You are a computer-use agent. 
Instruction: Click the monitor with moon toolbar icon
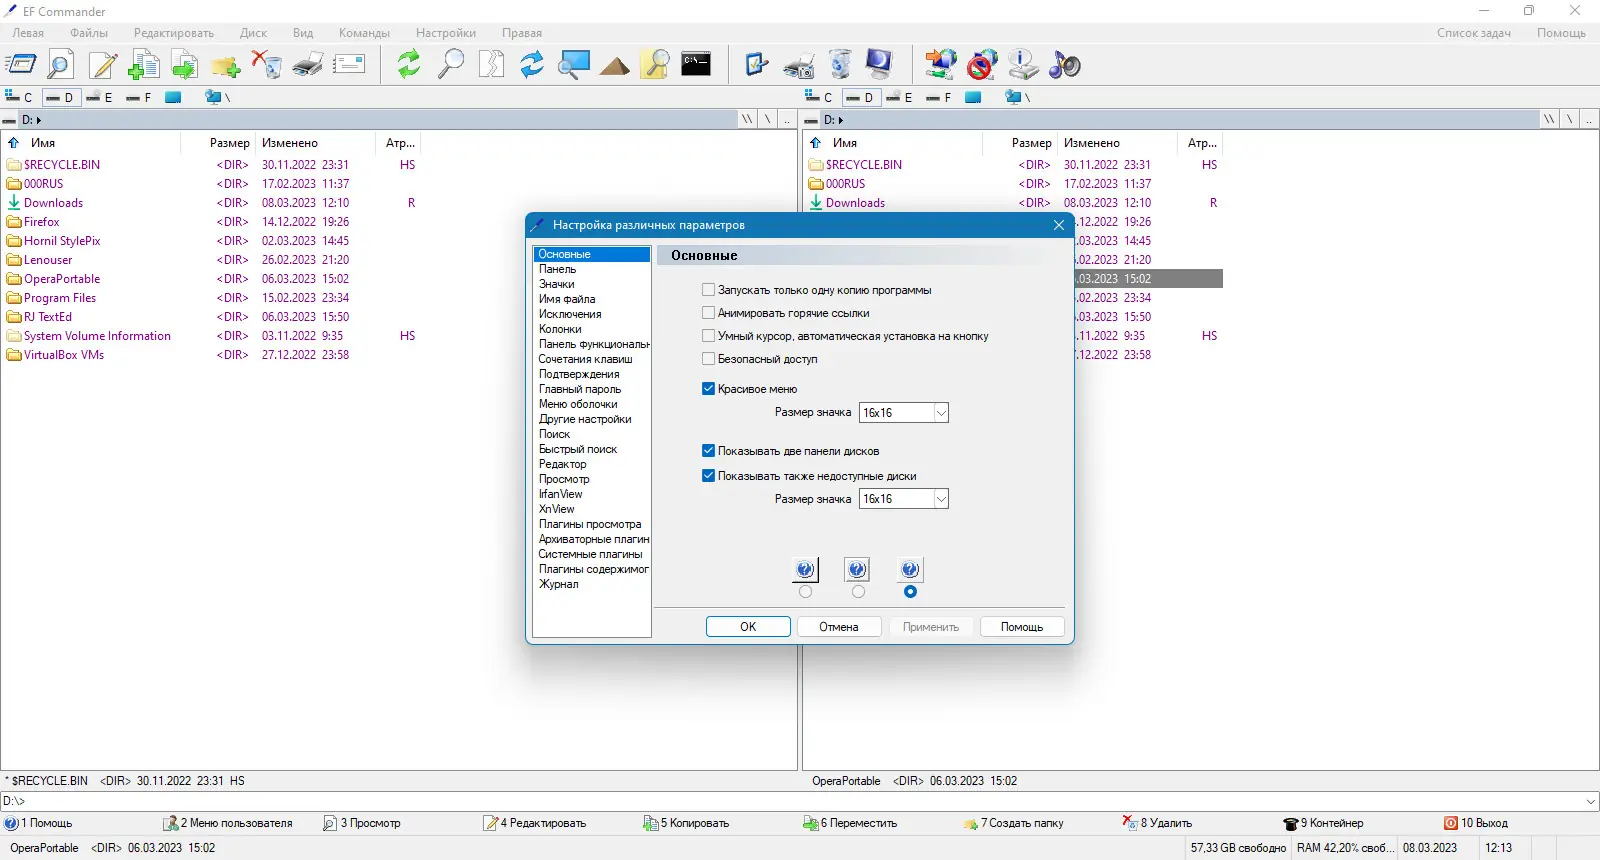pos(879,65)
